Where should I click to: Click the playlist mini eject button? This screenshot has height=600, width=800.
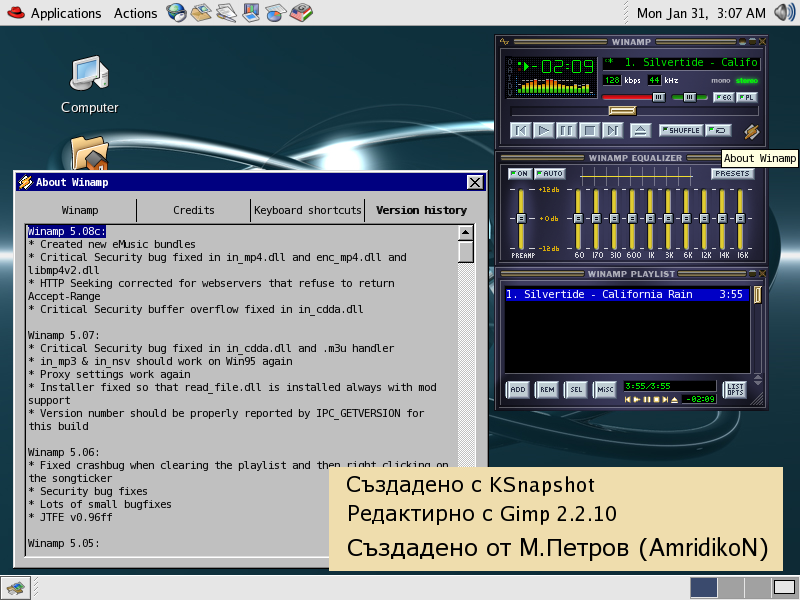[x=674, y=399]
